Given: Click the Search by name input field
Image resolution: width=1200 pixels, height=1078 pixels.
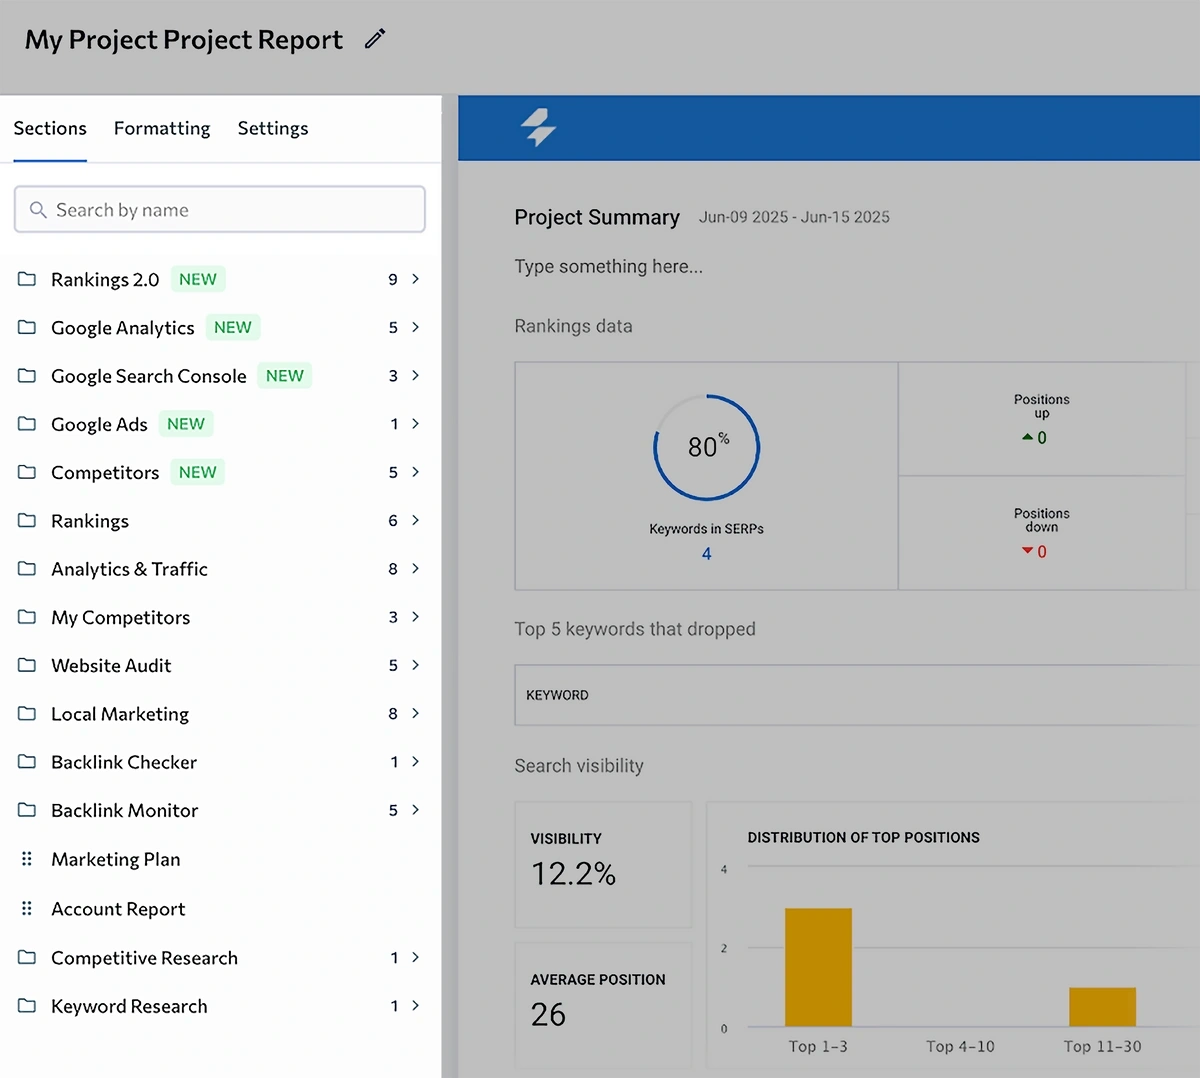Looking at the screenshot, I should point(219,209).
